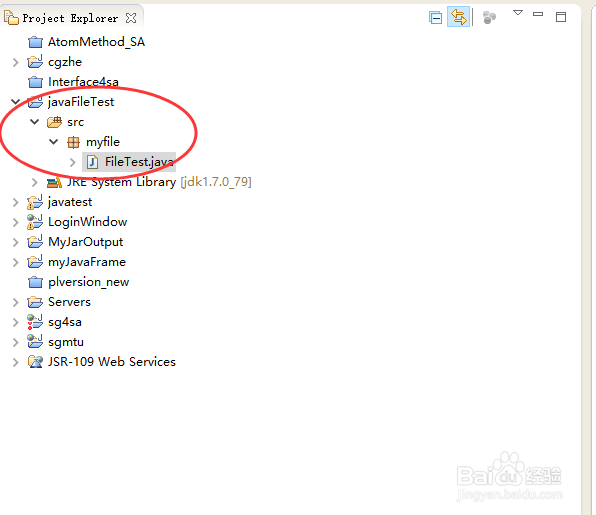Select the sg4sa project label
The width and height of the screenshot is (596, 515).
pos(65,322)
